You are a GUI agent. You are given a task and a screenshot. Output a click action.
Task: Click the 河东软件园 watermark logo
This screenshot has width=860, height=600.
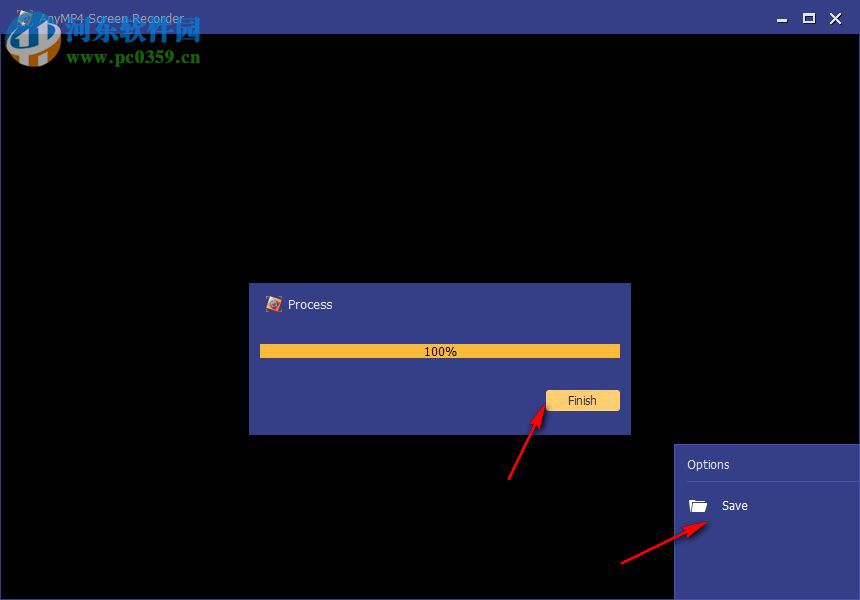coord(33,42)
